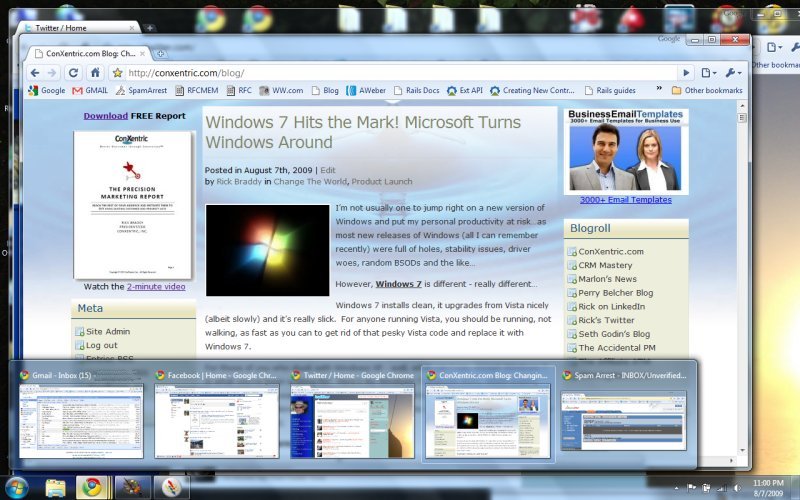Viewport: 800px width, 500px height.
Task: Click the Go arrow beside the address bar
Action: [x=686, y=73]
